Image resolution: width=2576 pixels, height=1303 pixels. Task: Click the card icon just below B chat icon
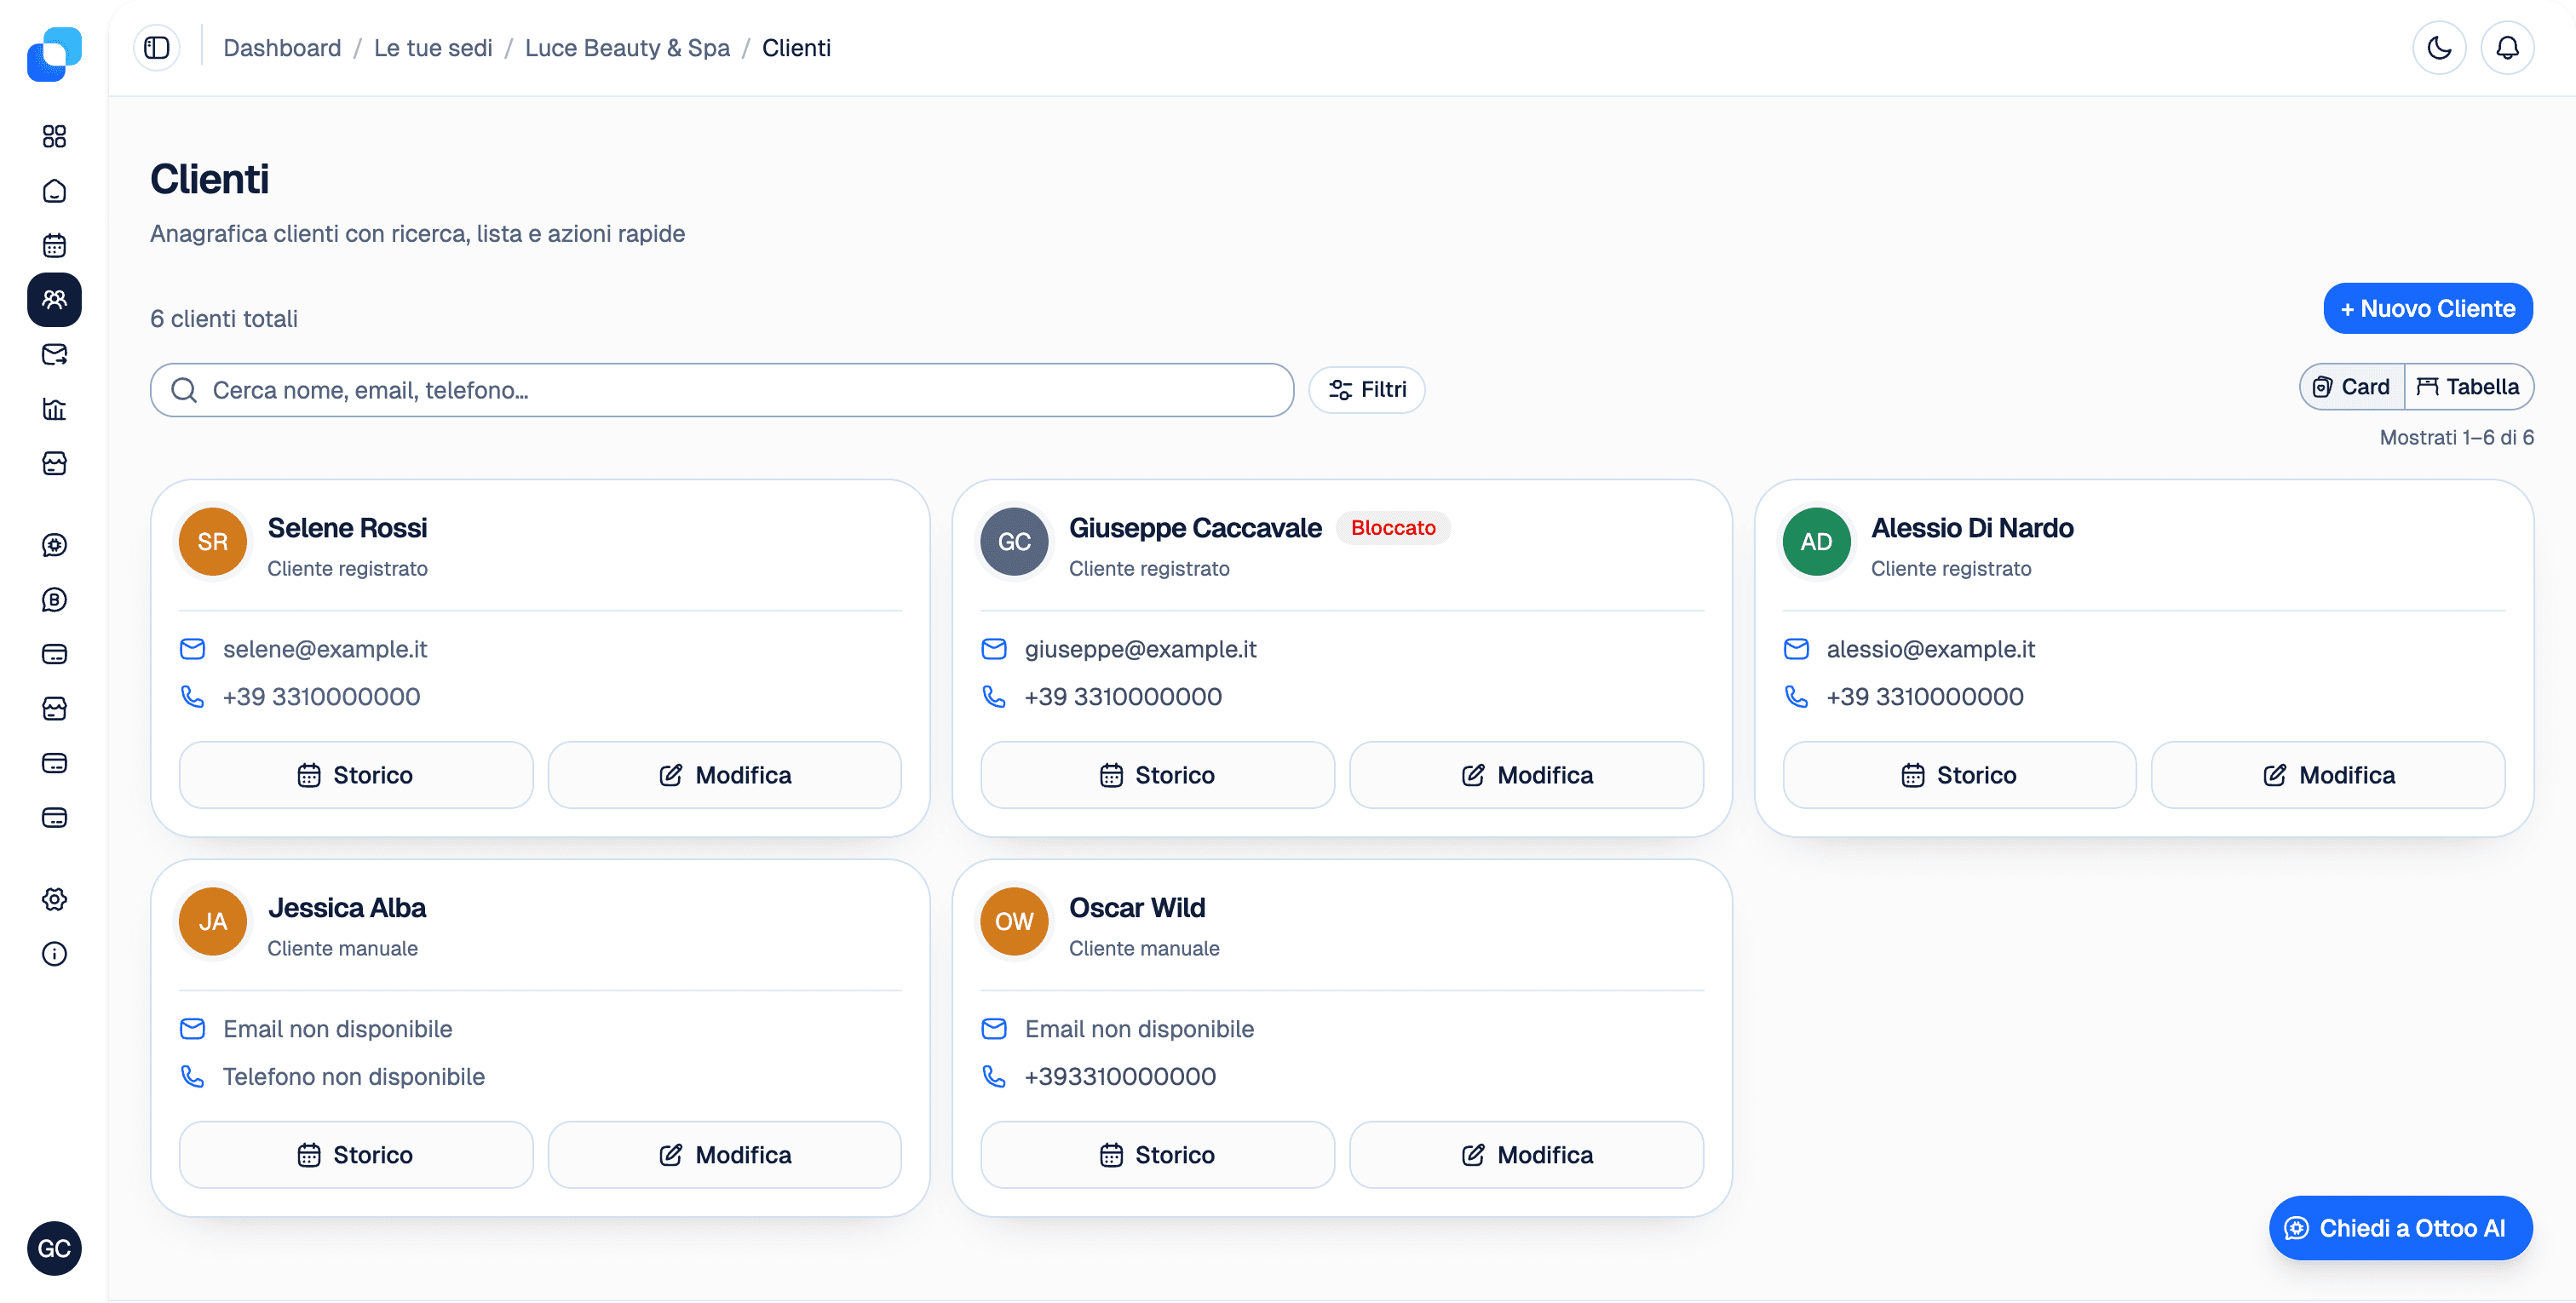pos(54,654)
